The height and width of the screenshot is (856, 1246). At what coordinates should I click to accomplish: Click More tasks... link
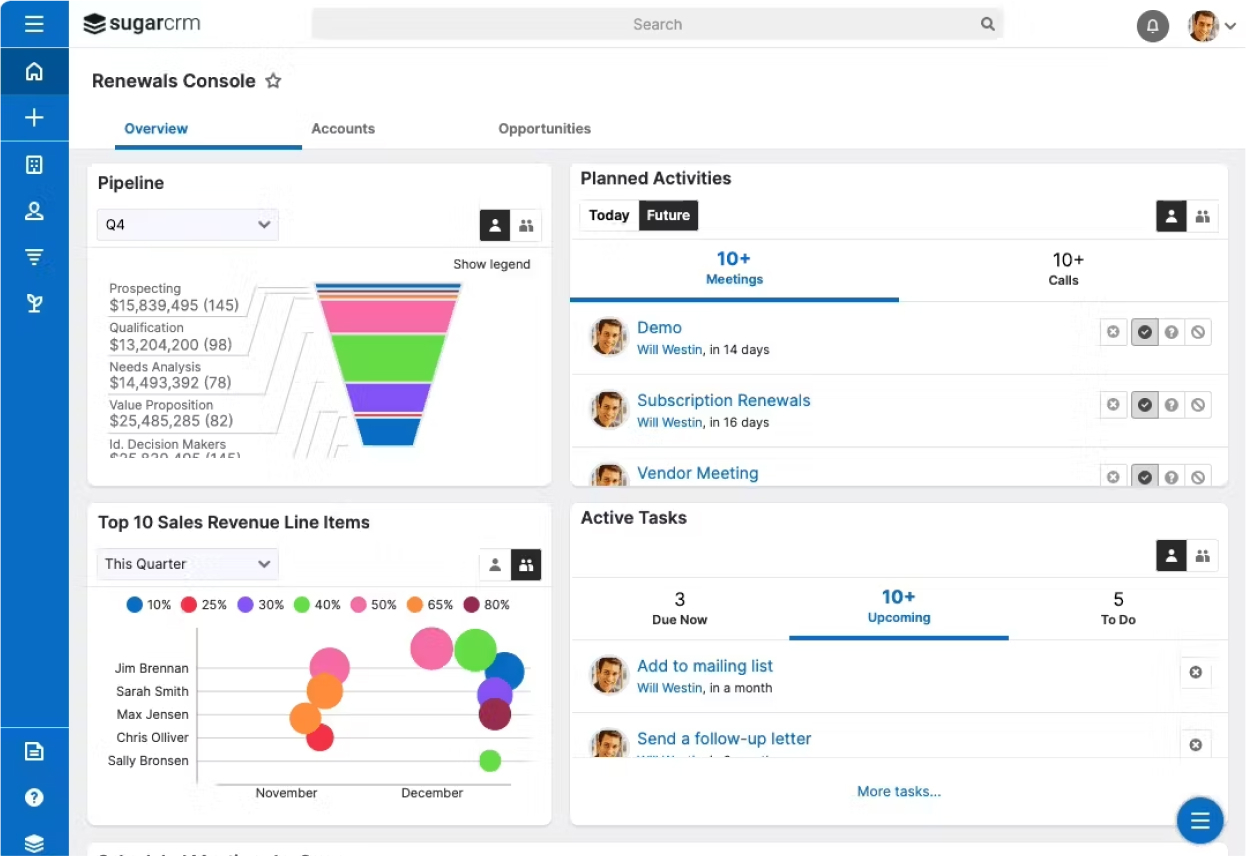(899, 791)
